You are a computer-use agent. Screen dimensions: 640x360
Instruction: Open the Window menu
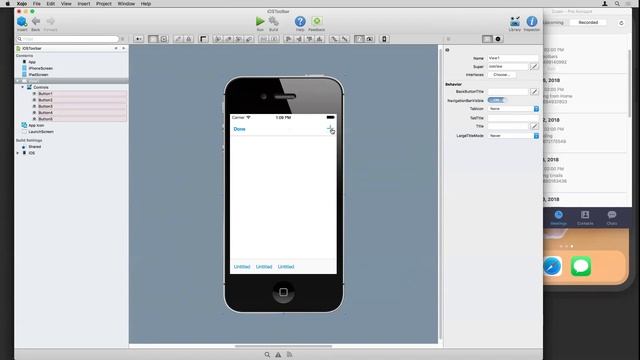coord(126,4)
